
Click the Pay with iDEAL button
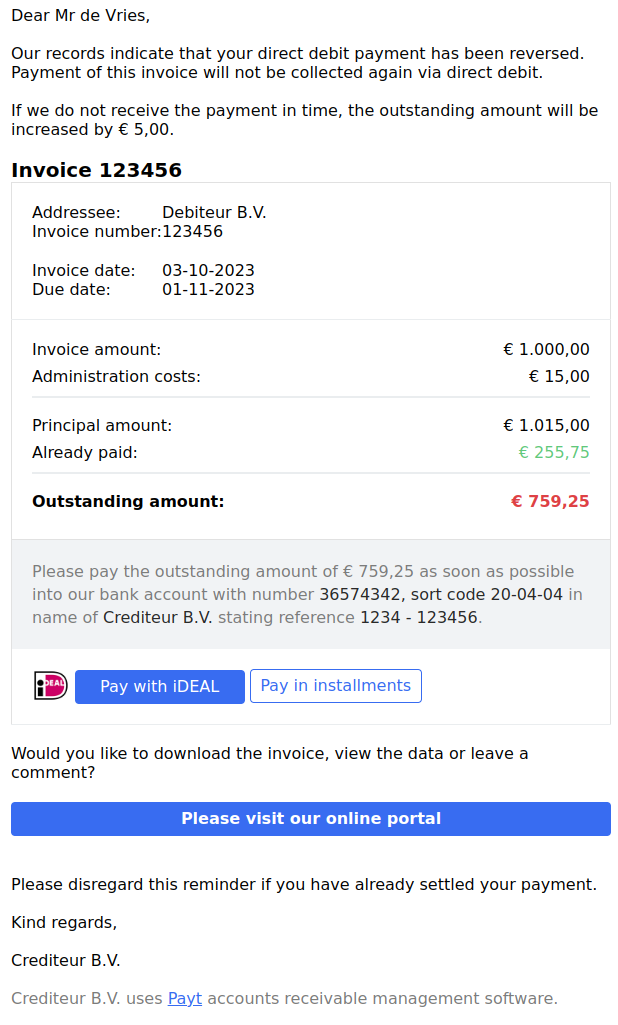160,686
